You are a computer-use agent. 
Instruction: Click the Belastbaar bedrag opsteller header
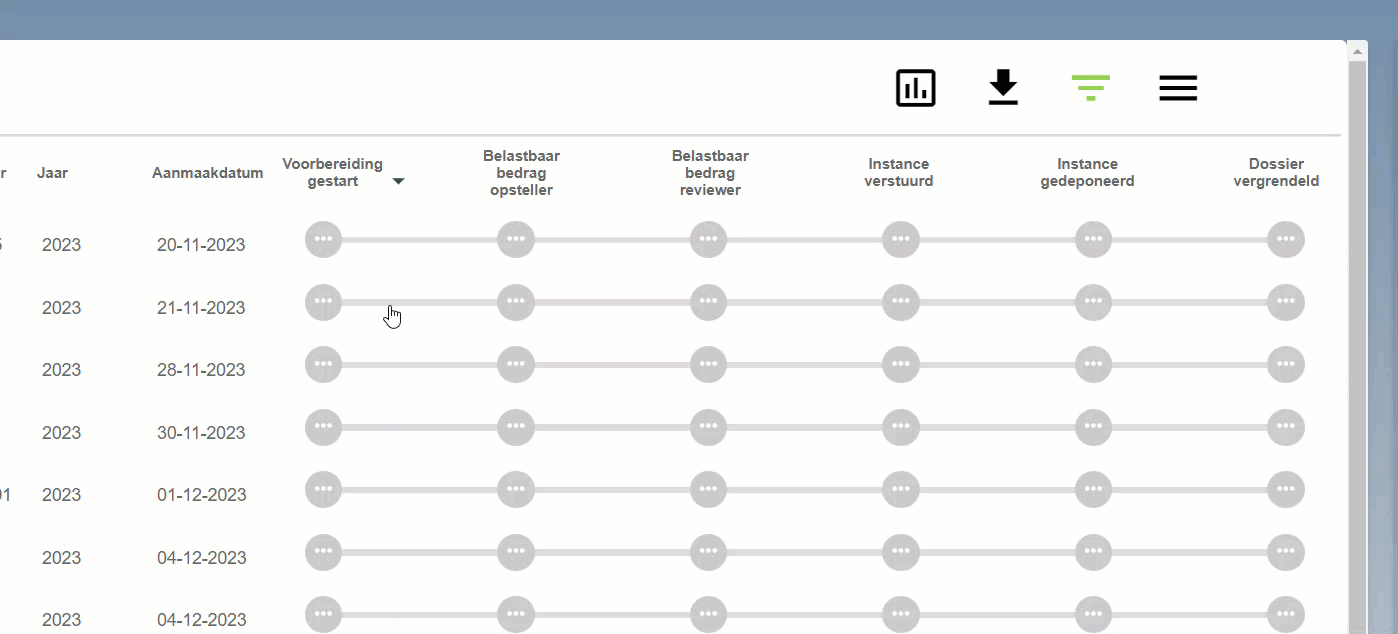click(521, 173)
